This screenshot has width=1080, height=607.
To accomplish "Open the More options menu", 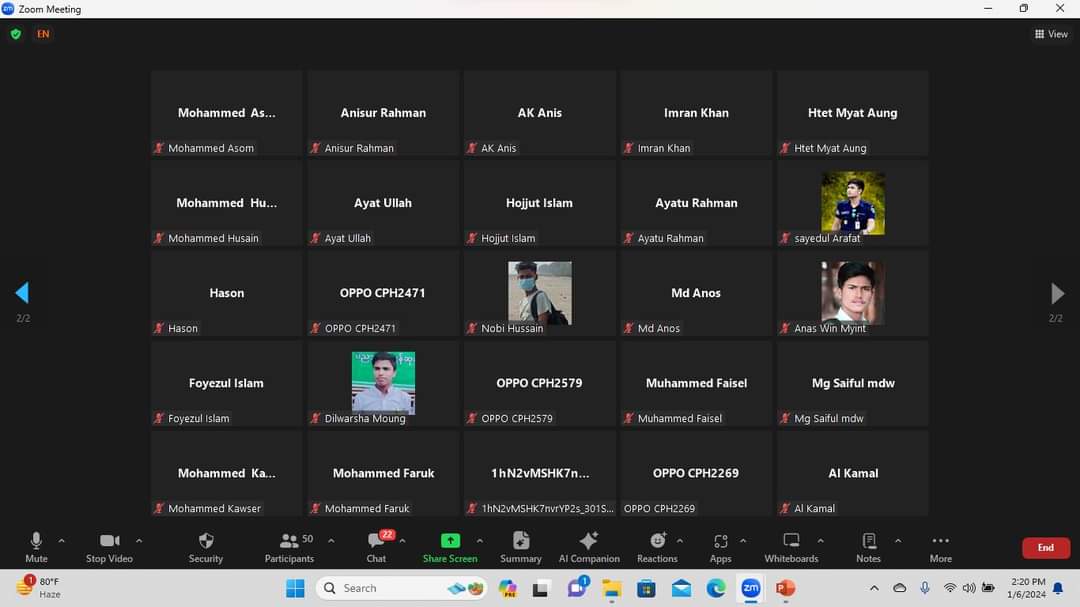I will point(941,548).
